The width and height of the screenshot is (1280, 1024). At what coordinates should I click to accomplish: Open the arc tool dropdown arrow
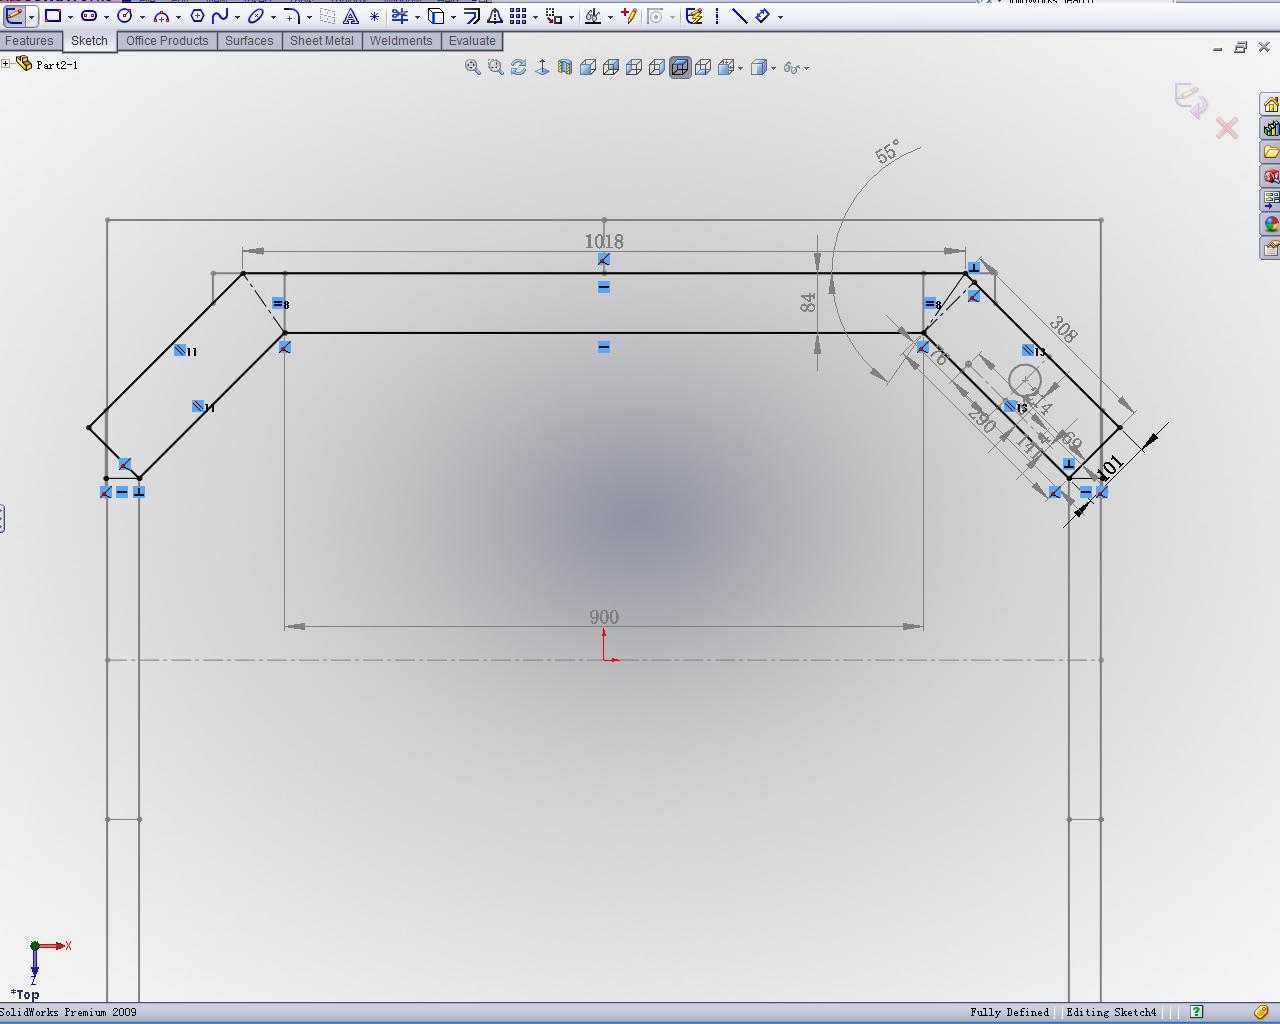(x=178, y=17)
